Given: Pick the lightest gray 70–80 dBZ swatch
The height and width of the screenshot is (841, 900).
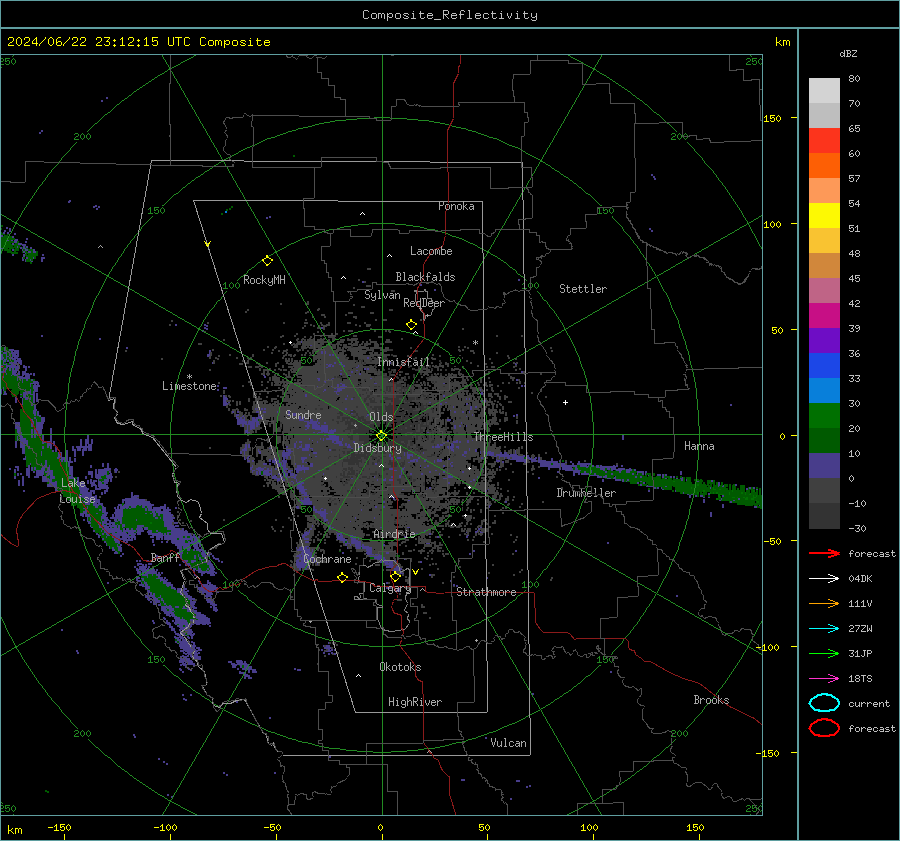Looking at the screenshot, I should [824, 91].
